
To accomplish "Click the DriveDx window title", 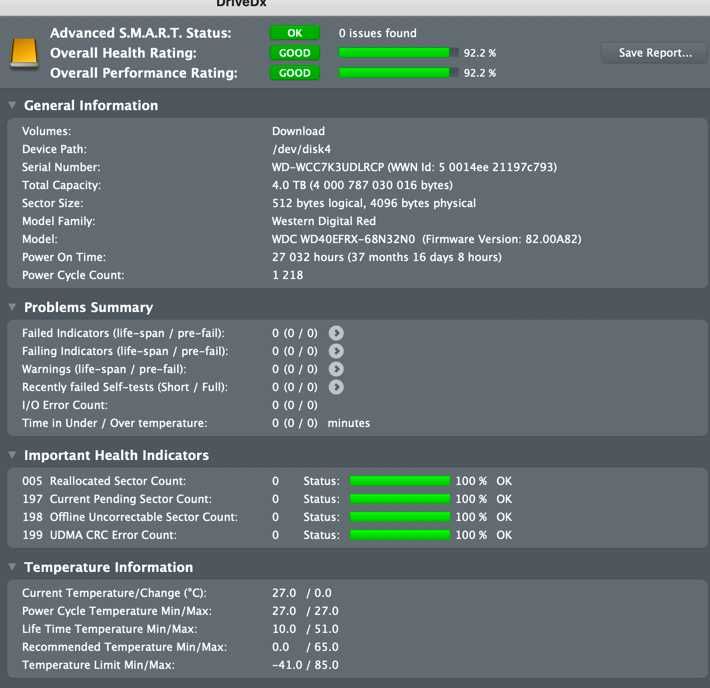I will (241, 4).
